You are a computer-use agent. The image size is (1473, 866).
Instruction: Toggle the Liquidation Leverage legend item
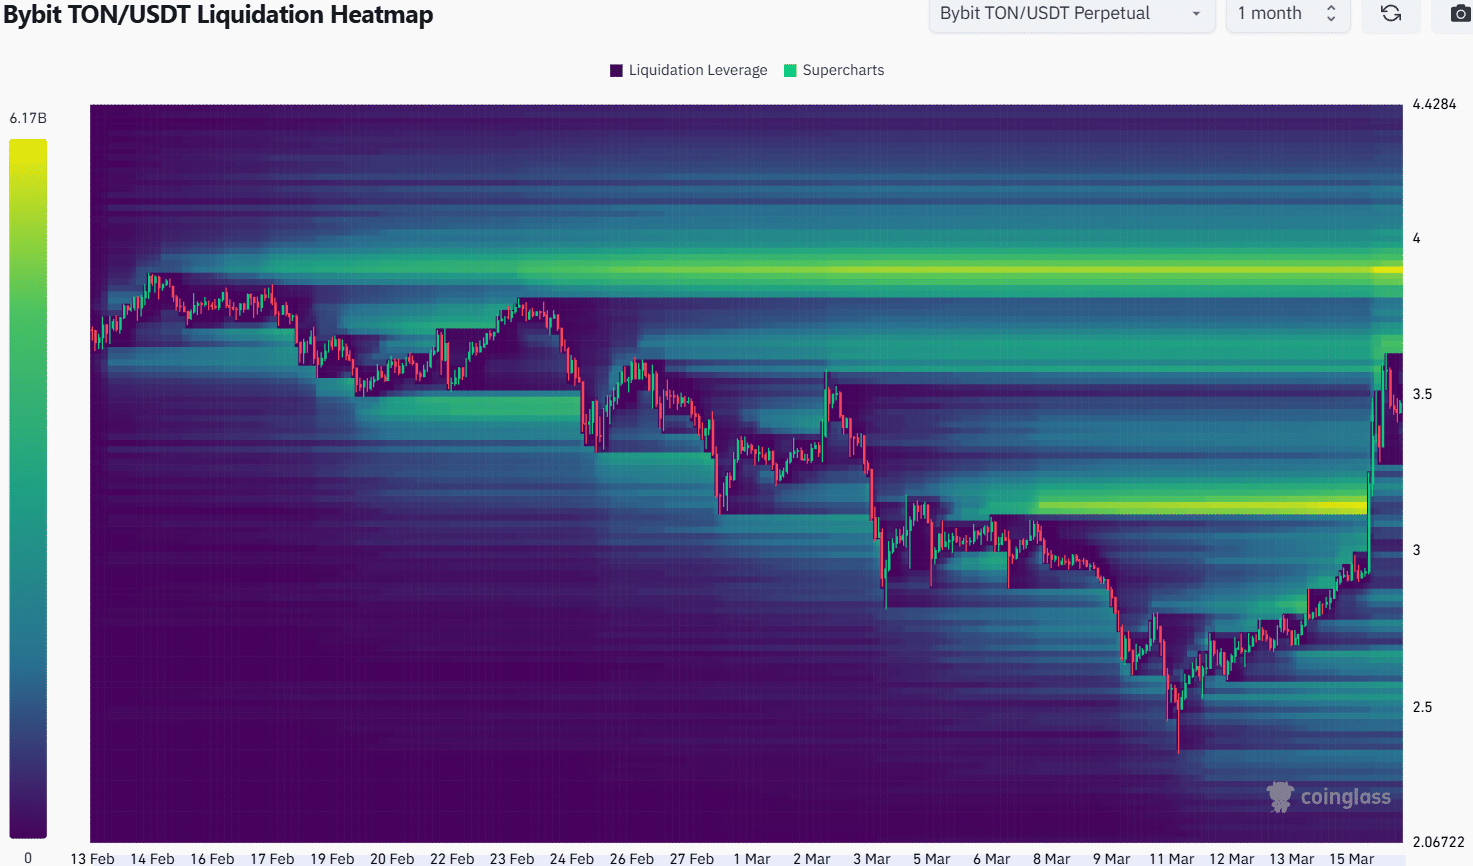pos(688,70)
